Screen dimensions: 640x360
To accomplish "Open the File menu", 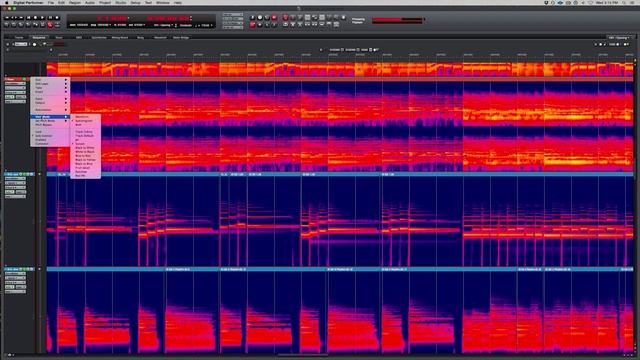I will (51, 2).
